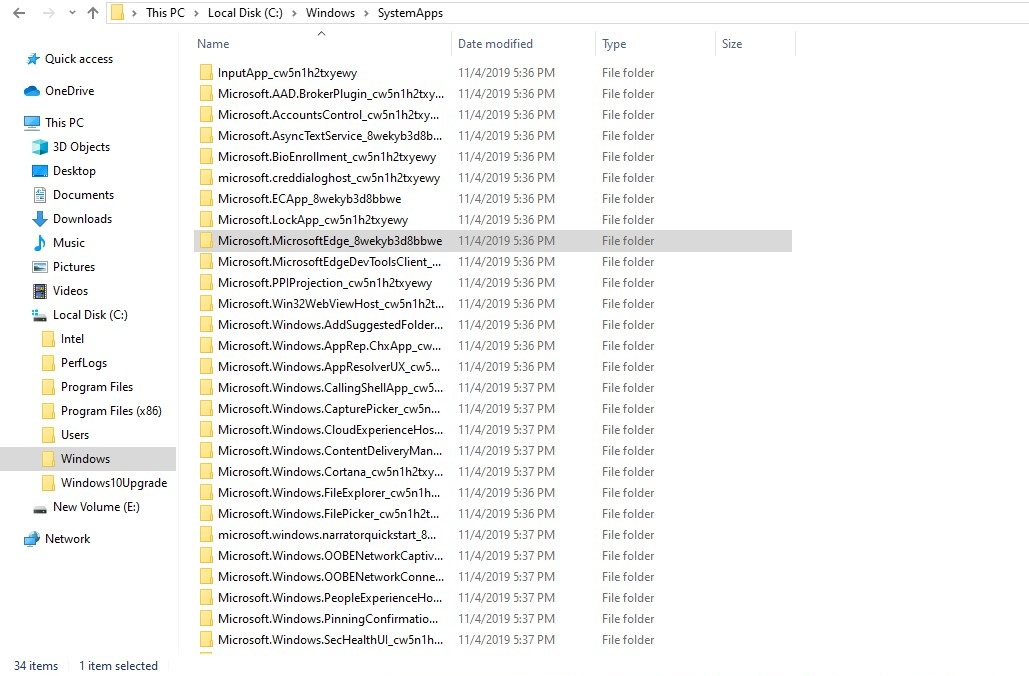Click microsoft.creddialoghost folder icon
This screenshot has width=1029, height=676.
206,178
